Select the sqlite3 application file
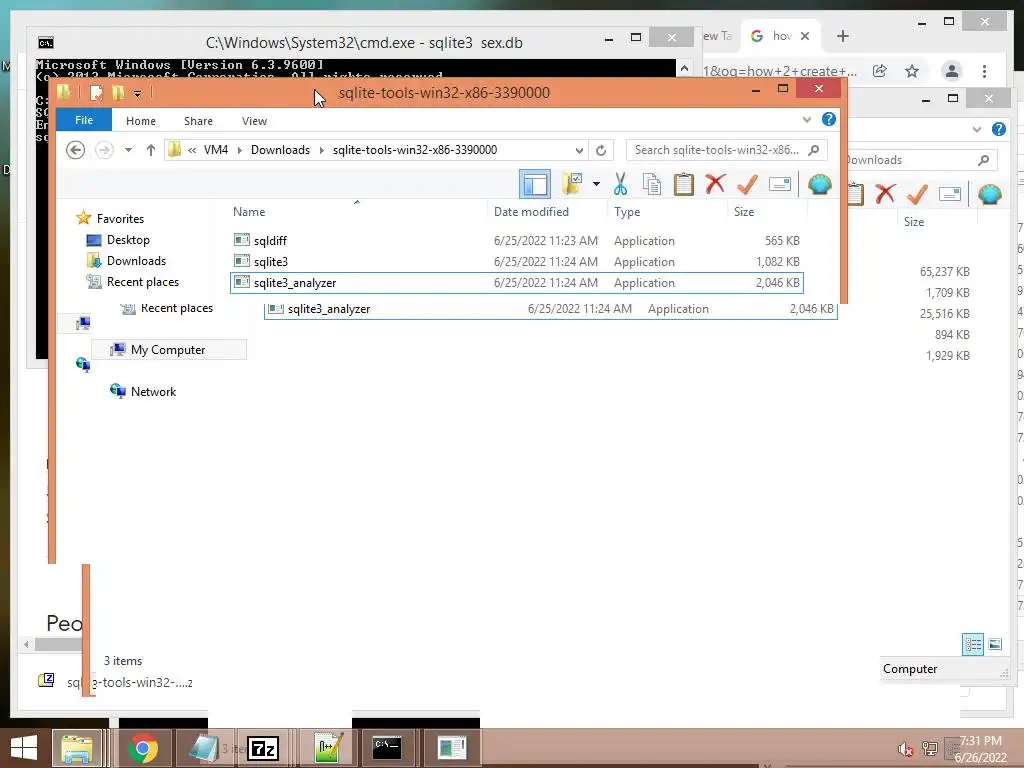The image size is (1024, 768). [517, 262]
